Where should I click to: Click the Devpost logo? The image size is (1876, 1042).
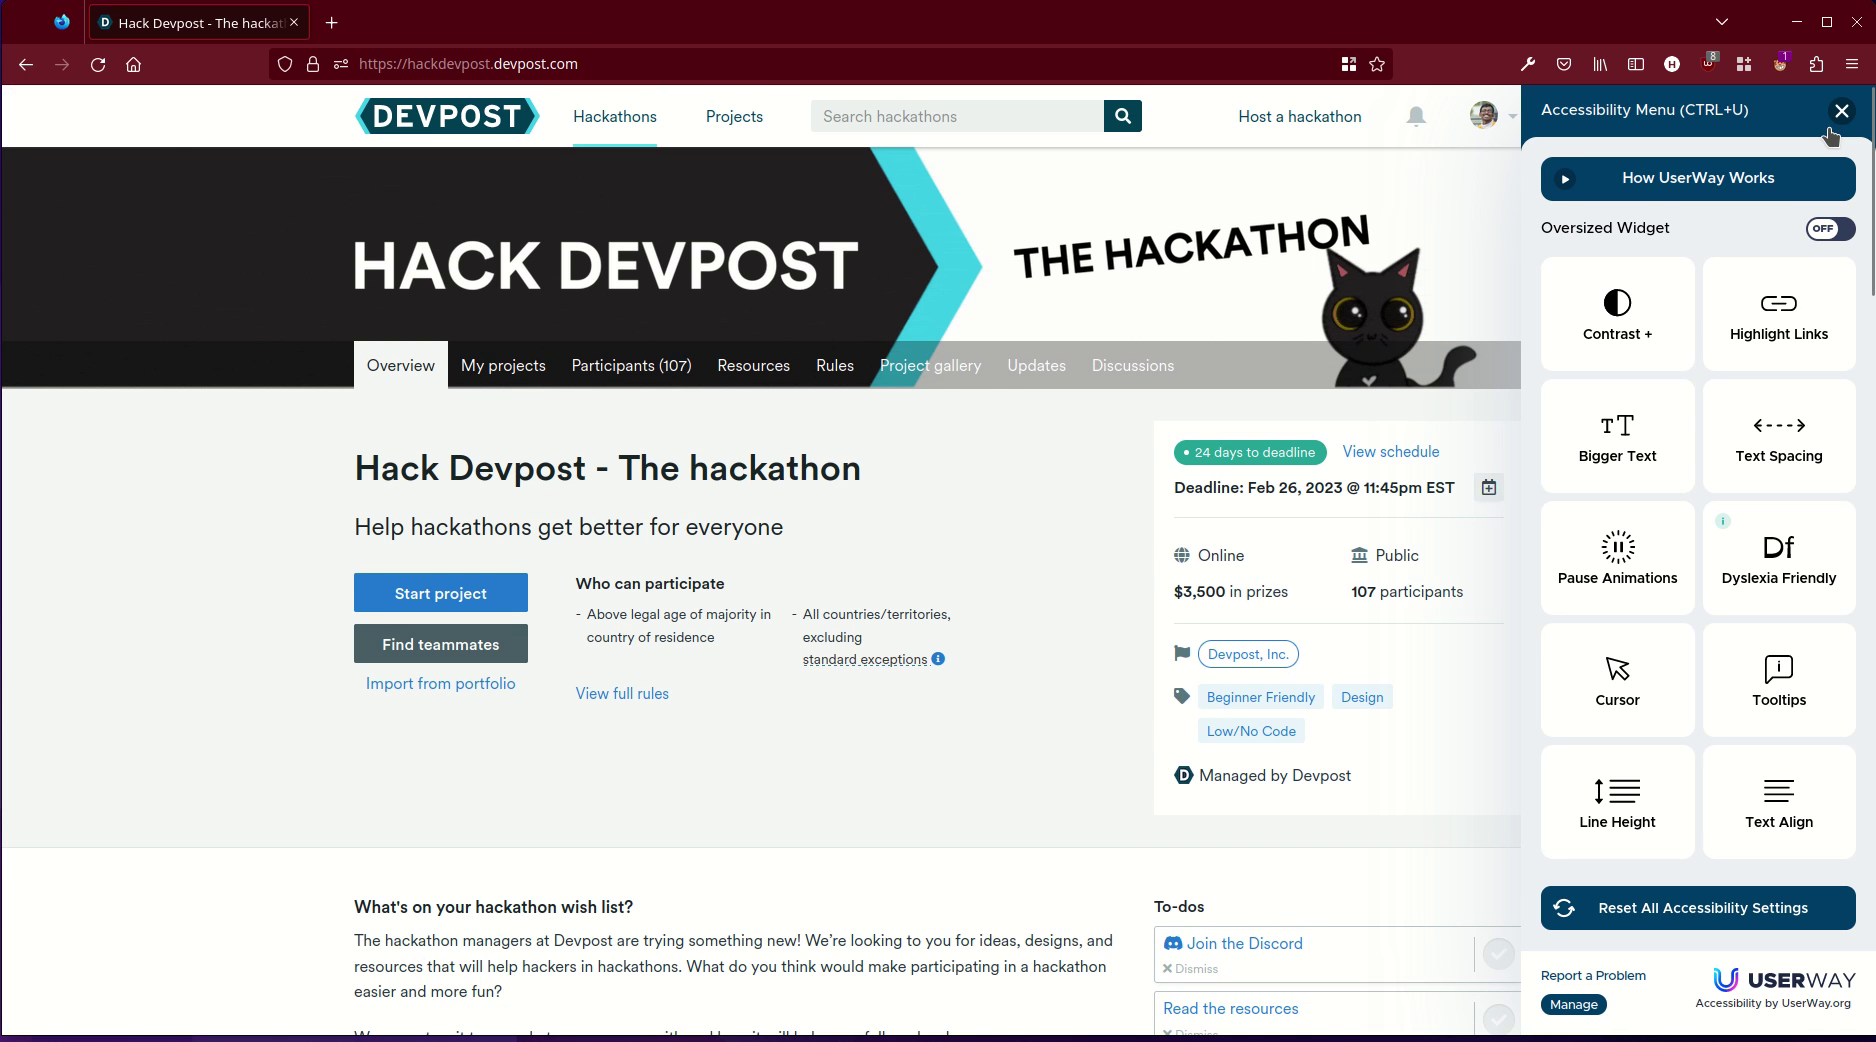pos(447,116)
